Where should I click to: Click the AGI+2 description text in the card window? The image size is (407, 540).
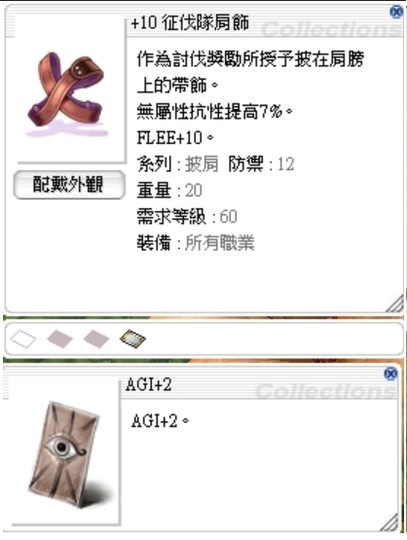pos(160,421)
